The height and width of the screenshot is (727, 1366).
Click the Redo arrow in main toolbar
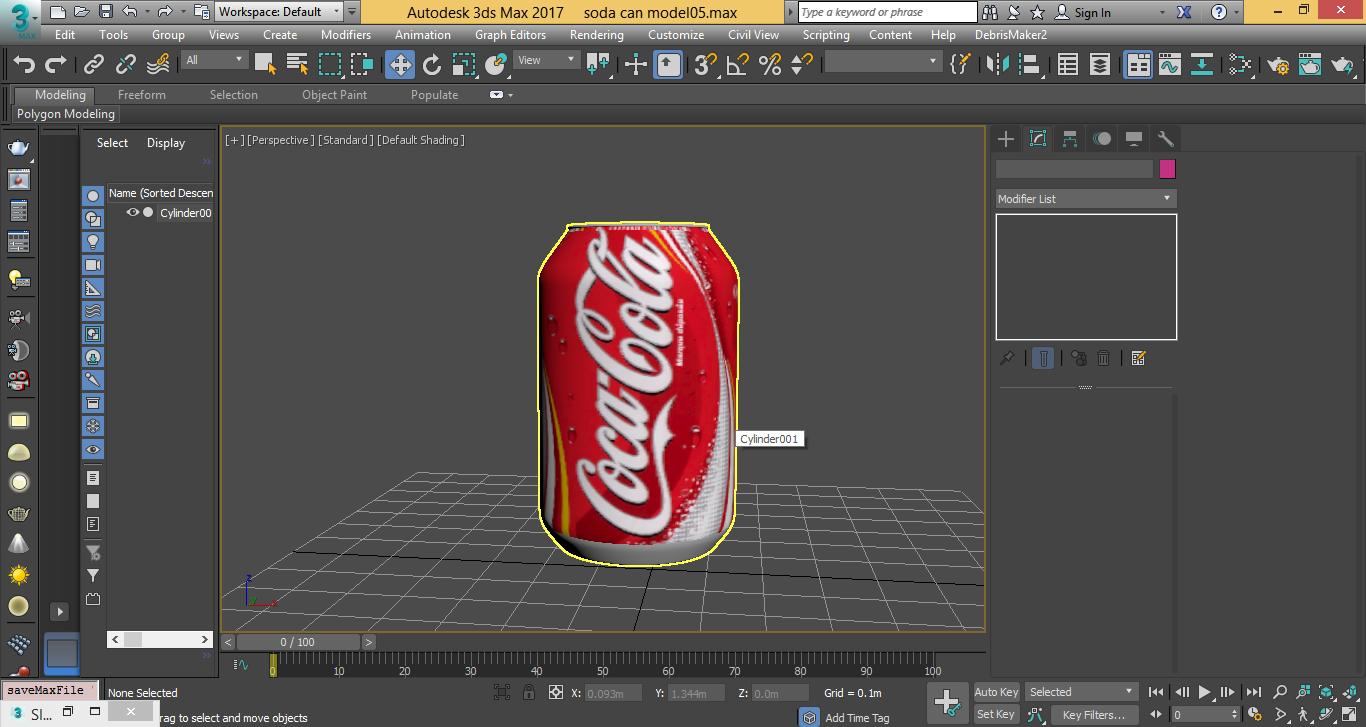[x=56, y=65]
